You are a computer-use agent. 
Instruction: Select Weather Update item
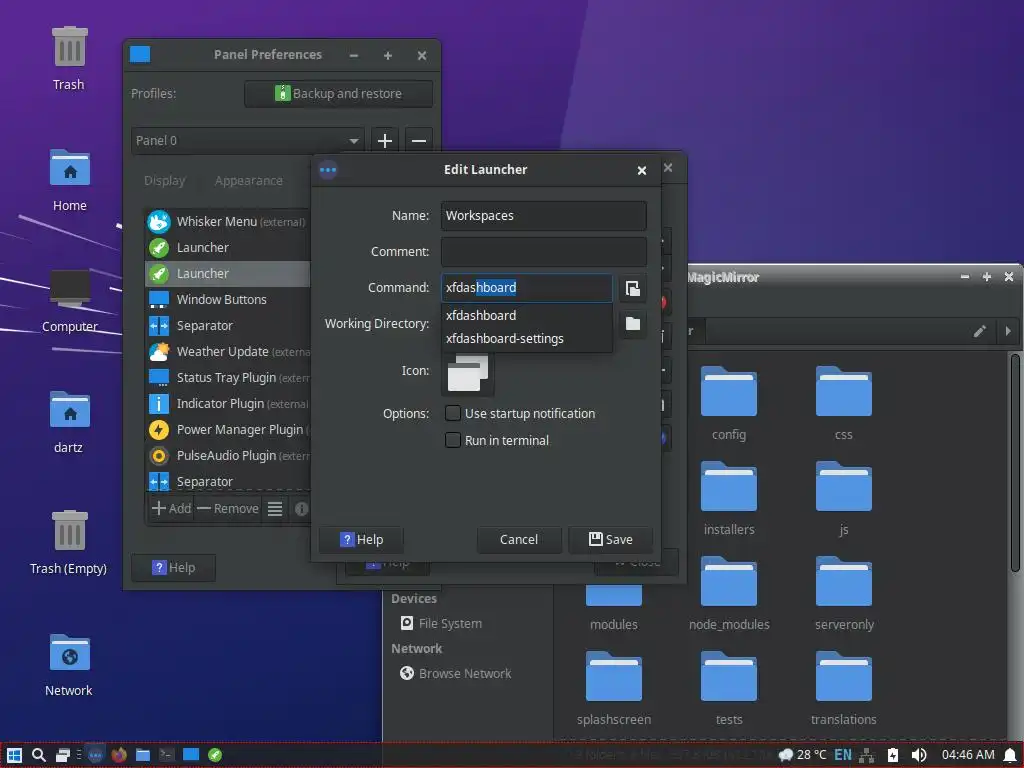pyautogui.click(x=227, y=352)
